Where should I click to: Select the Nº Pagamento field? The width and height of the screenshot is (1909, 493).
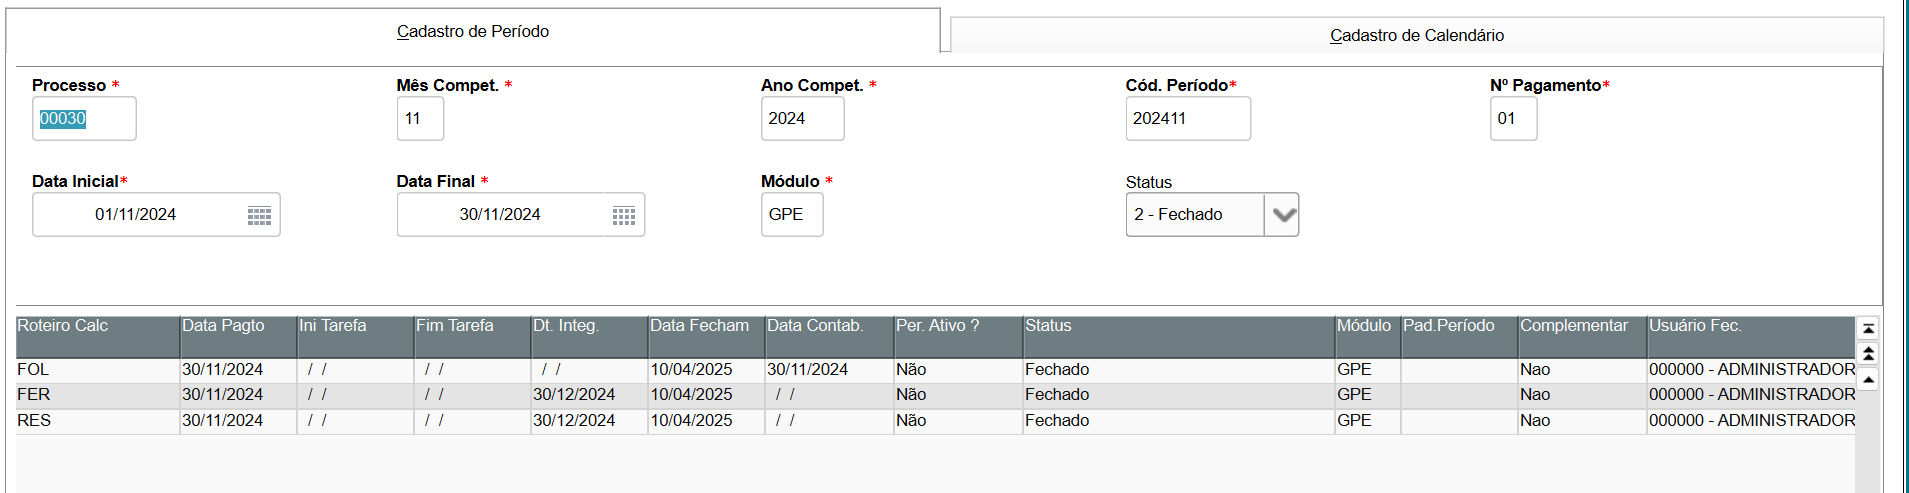pyautogui.click(x=1513, y=119)
